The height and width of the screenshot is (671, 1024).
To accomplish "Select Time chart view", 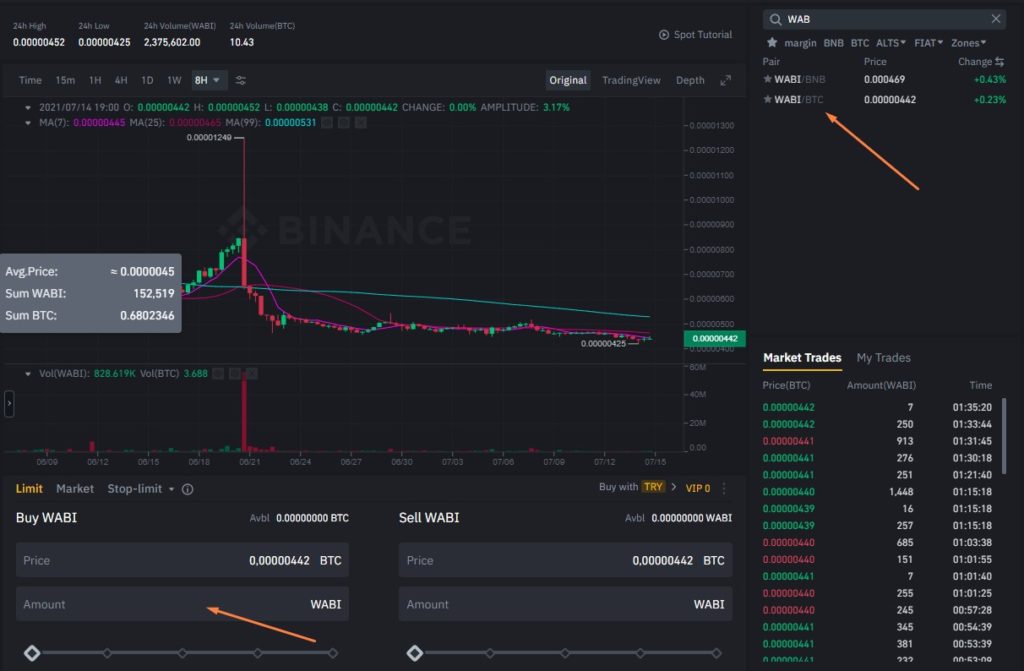I will pyautogui.click(x=30, y=80).
